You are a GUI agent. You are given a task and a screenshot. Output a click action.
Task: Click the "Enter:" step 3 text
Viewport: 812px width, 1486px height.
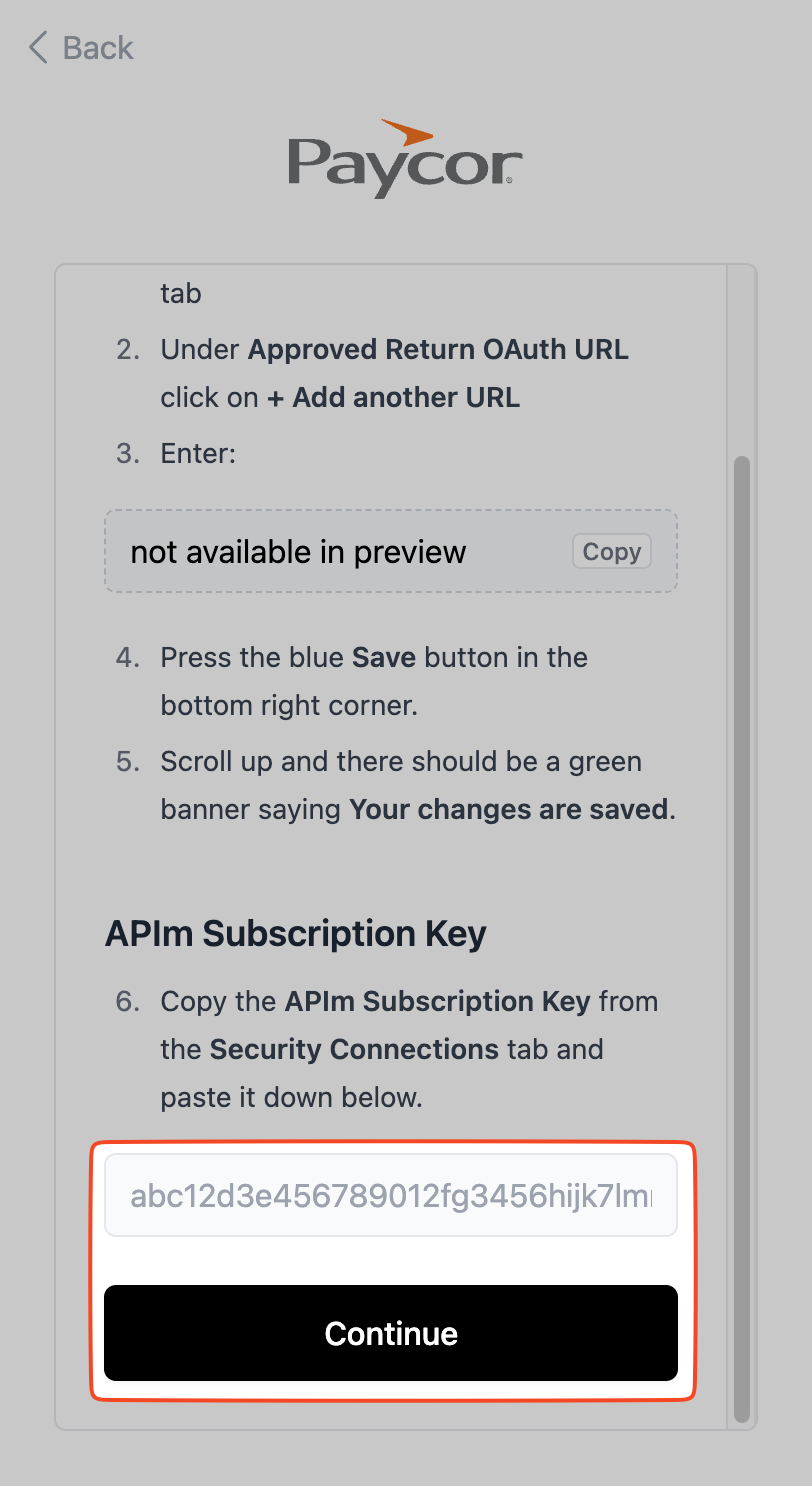198,454
